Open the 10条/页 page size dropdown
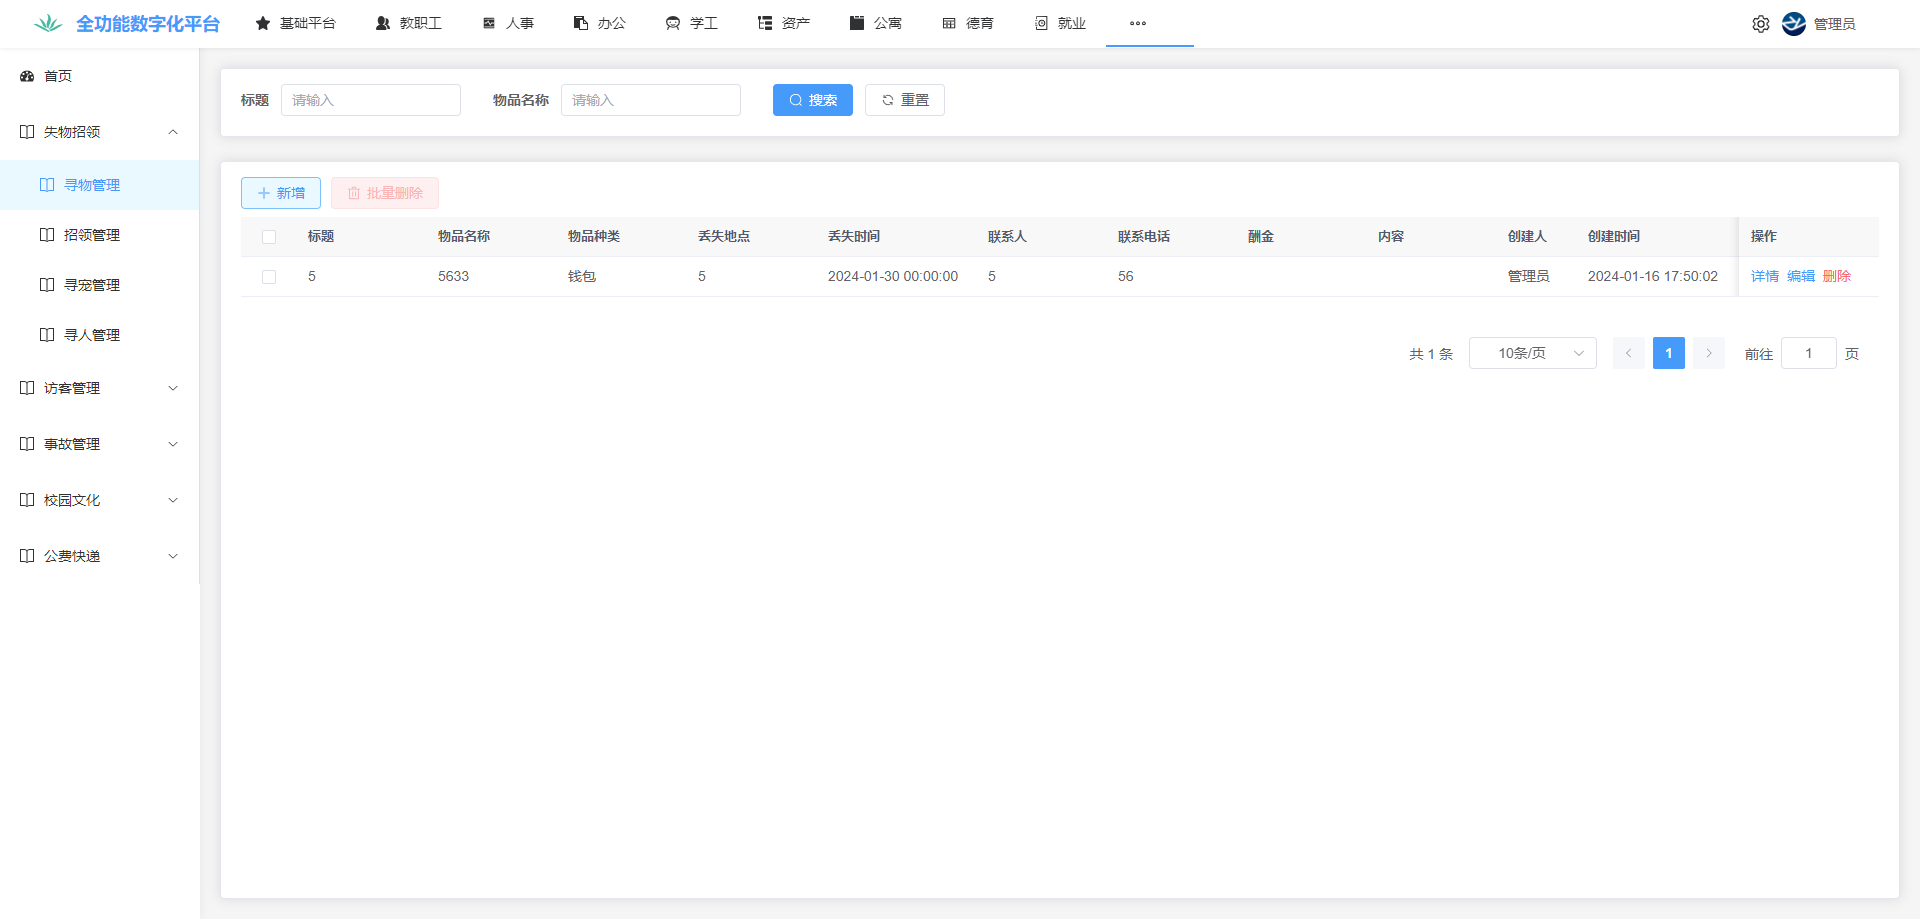This screenshot has width=1920, height=919. point(1532,353)
